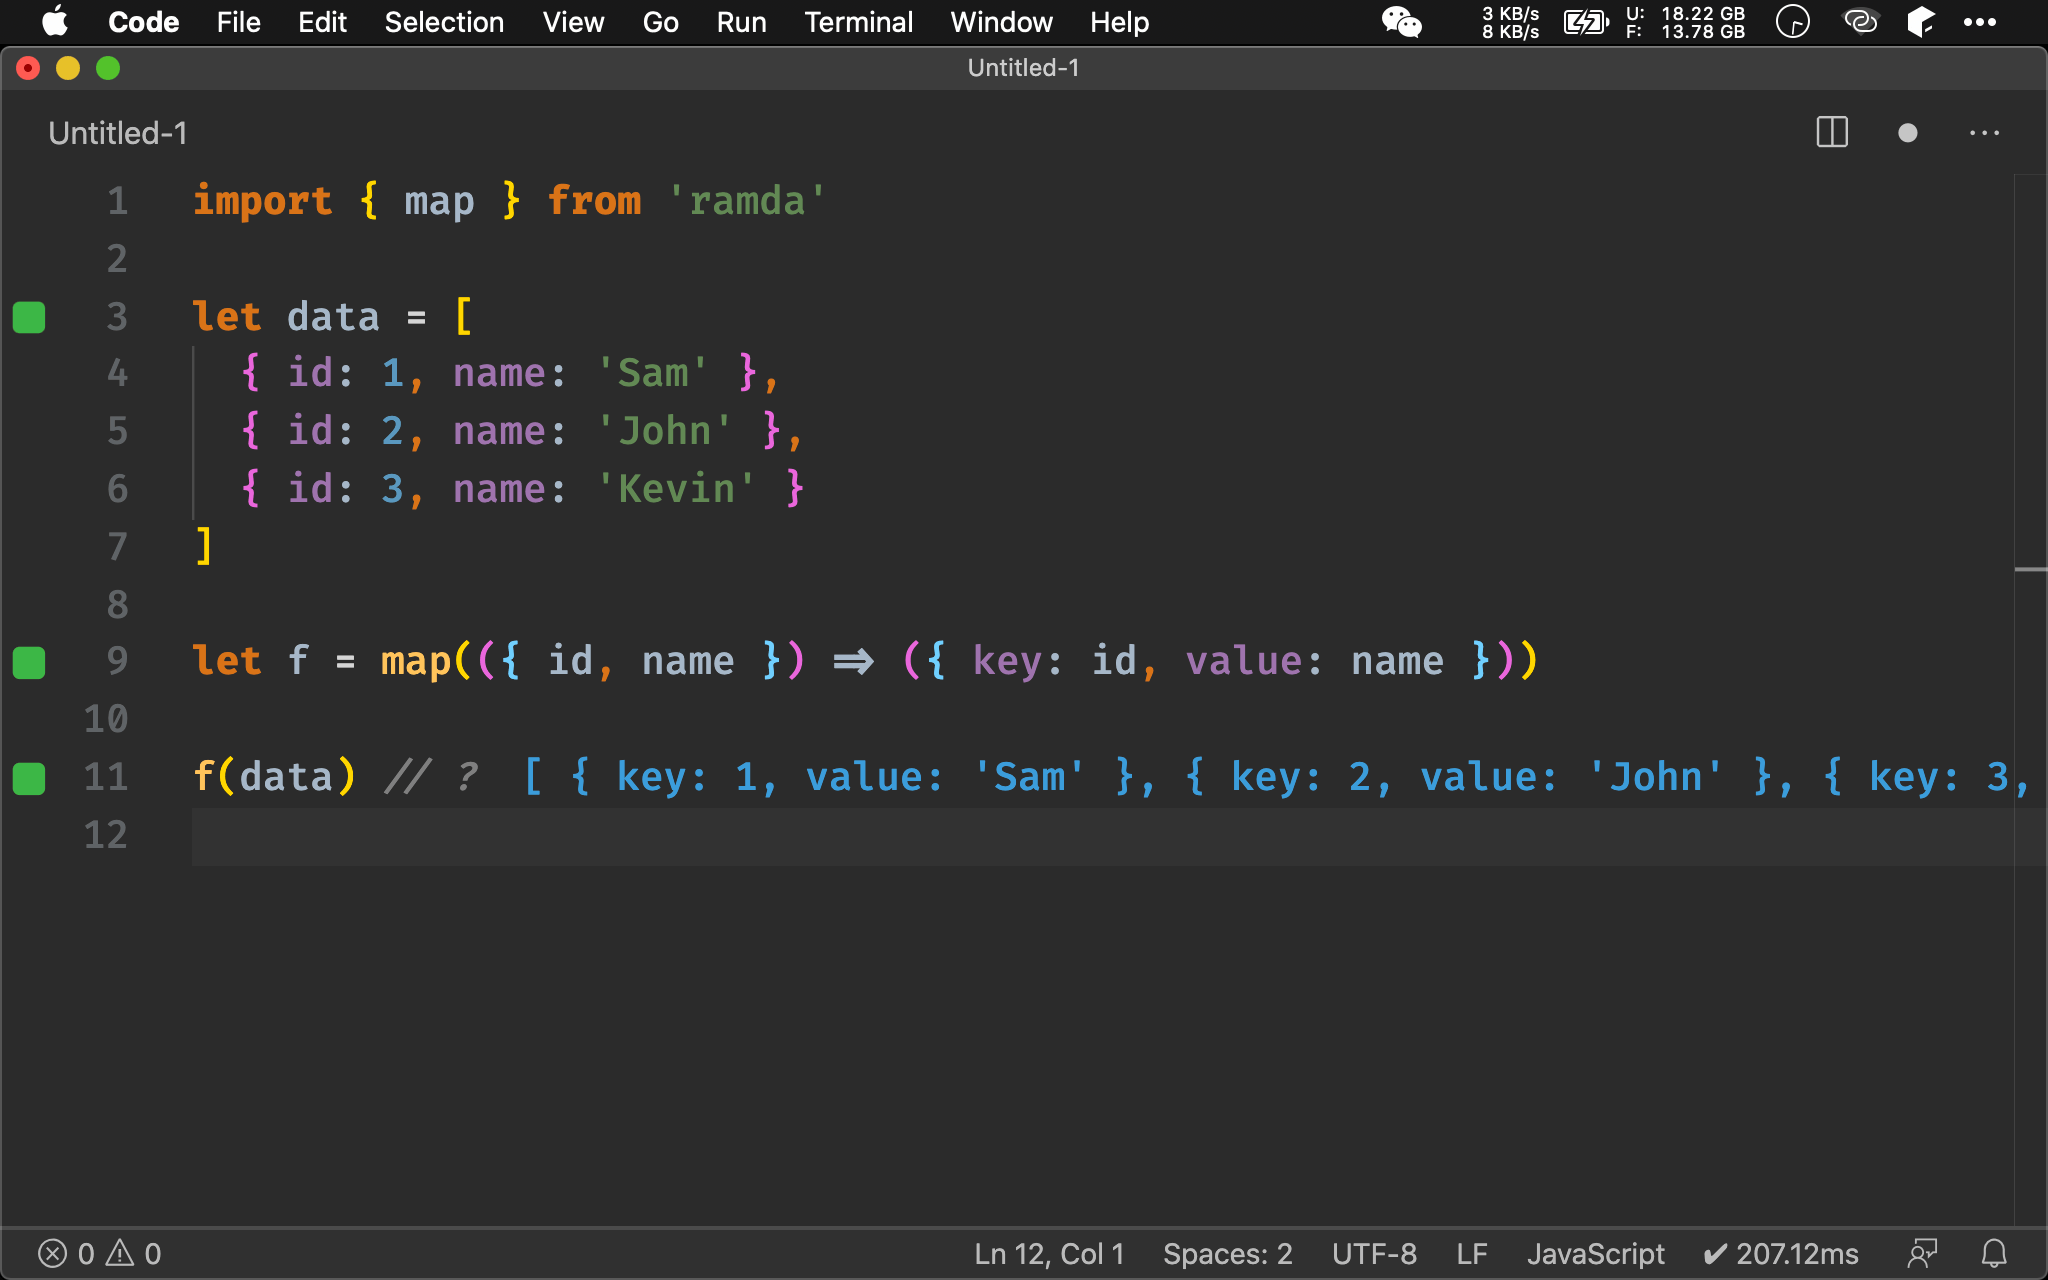
Task: Click the WeChat menu bar icon
Action: (x=1401, y=22)
